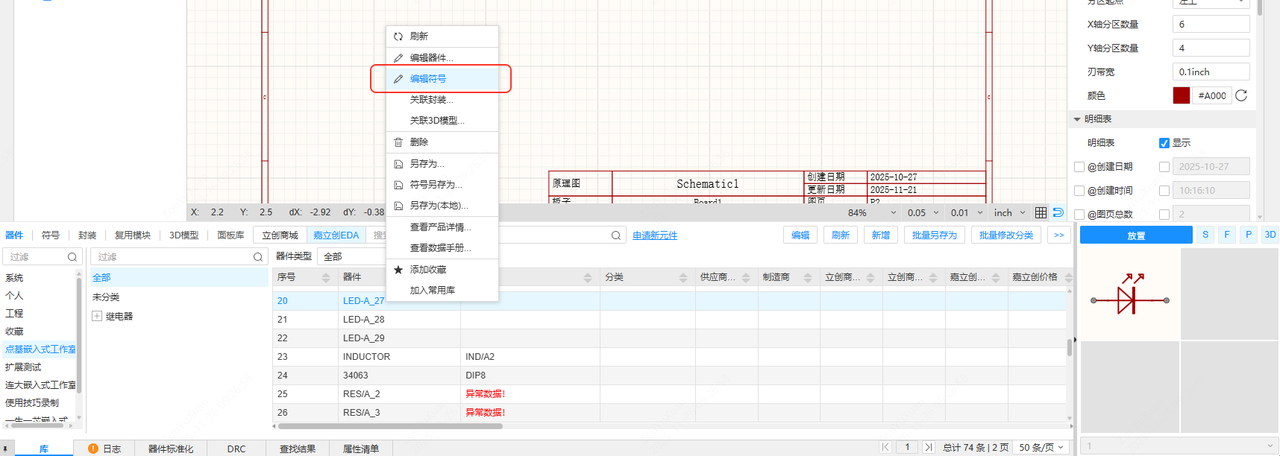The width and height of the screenshot is (1280, 456).
Task: Show the 3D model preview with the 3D button
Action: tap(1270, 235)
